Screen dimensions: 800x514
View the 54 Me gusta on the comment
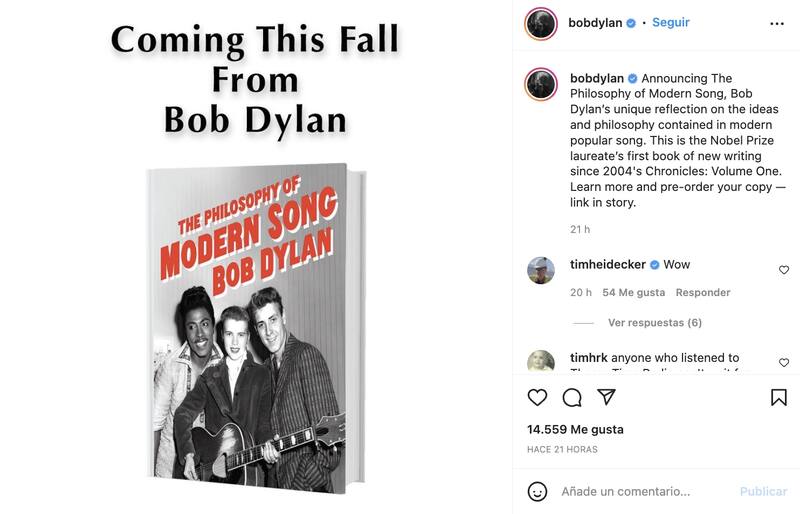pos(633,292)
